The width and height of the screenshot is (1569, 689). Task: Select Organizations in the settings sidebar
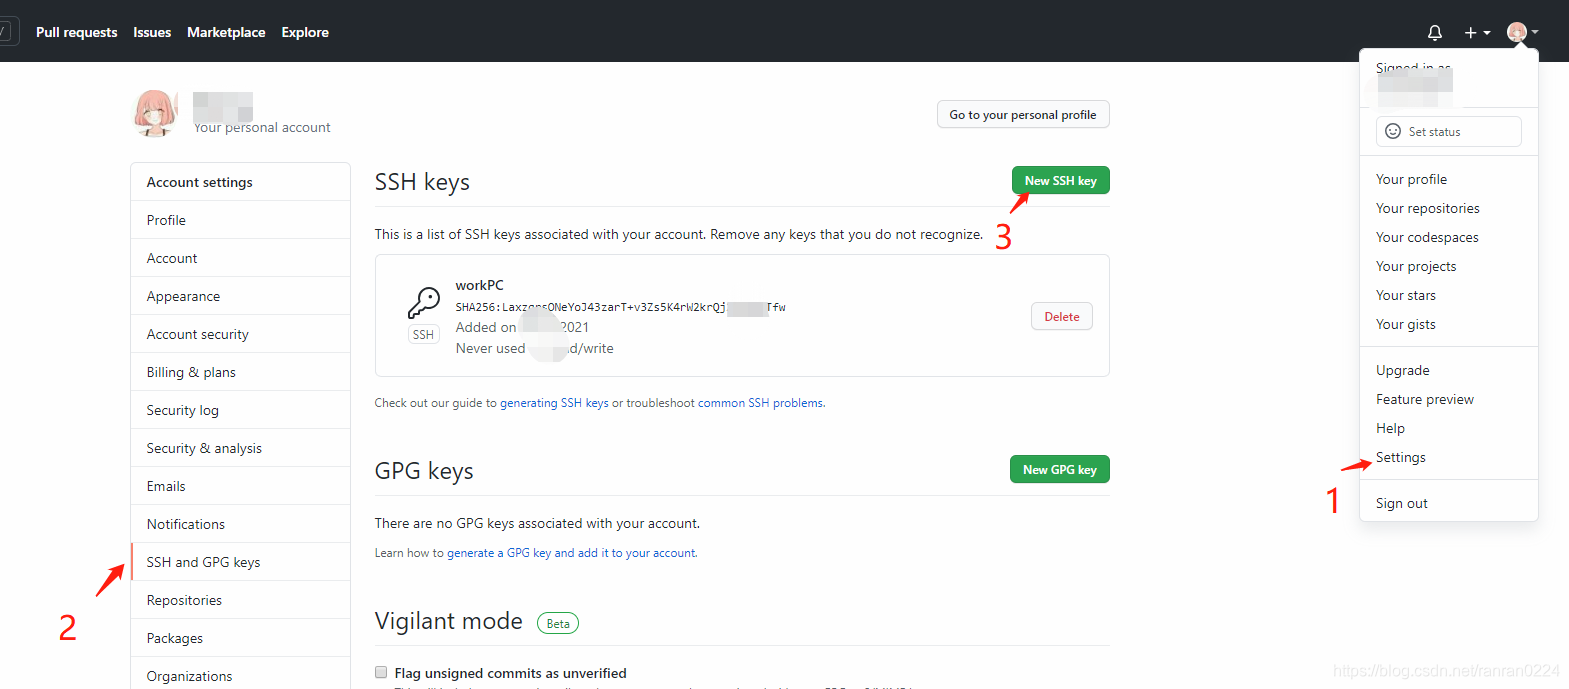click(x=240, y=675)
